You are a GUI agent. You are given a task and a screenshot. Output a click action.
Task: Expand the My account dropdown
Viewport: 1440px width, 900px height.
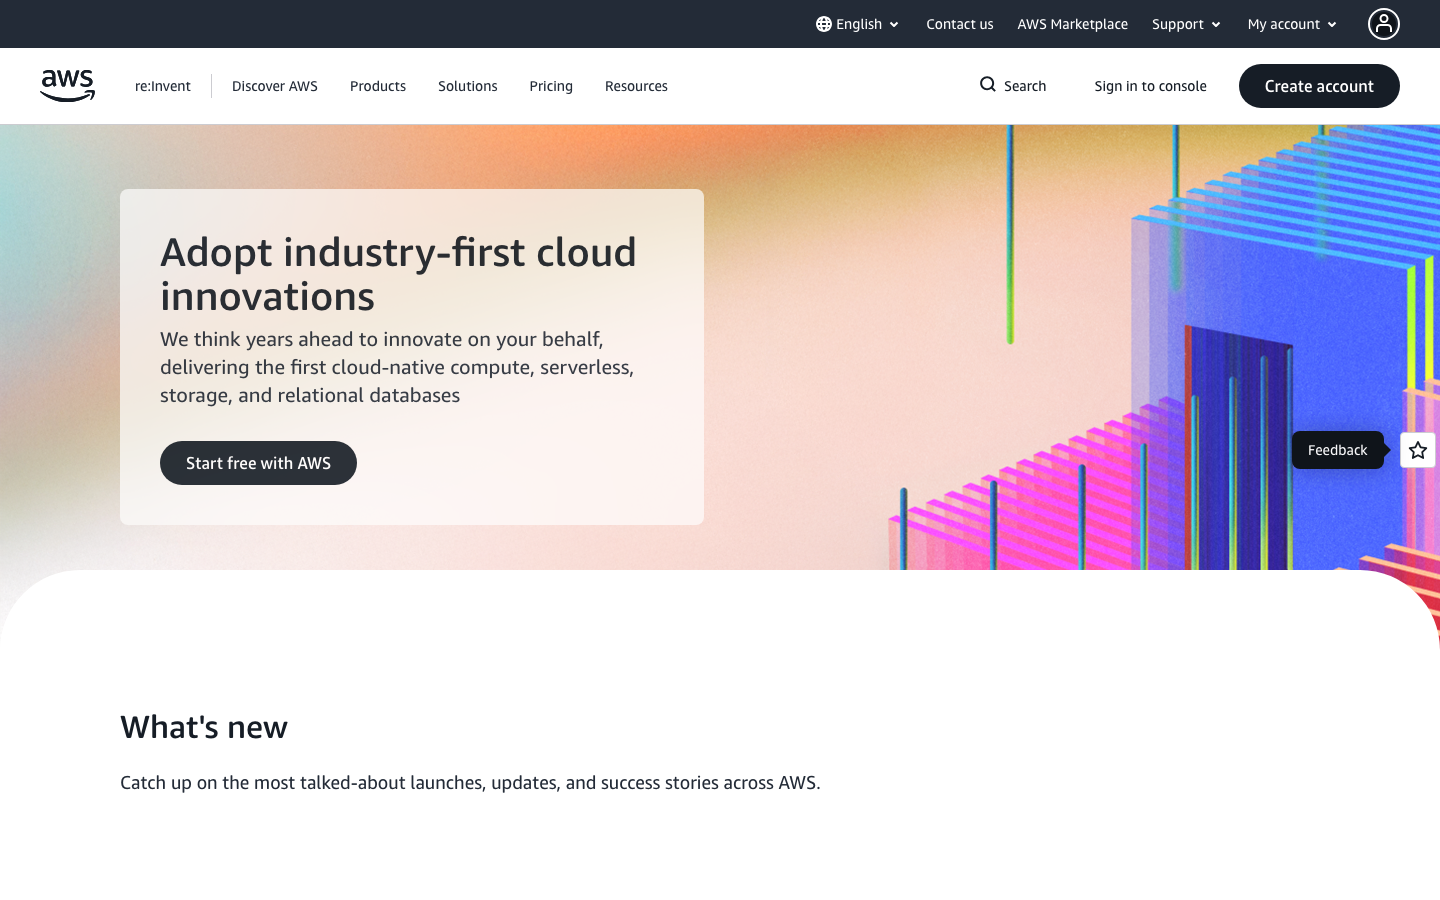click(x=1292, y=24)
